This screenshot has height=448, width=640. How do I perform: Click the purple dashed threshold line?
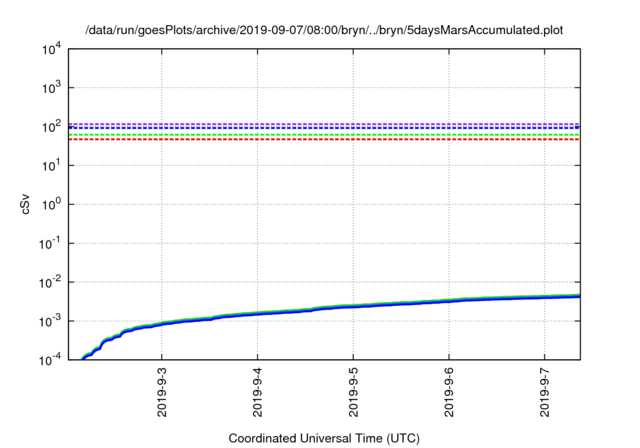(x=324, y=124)
